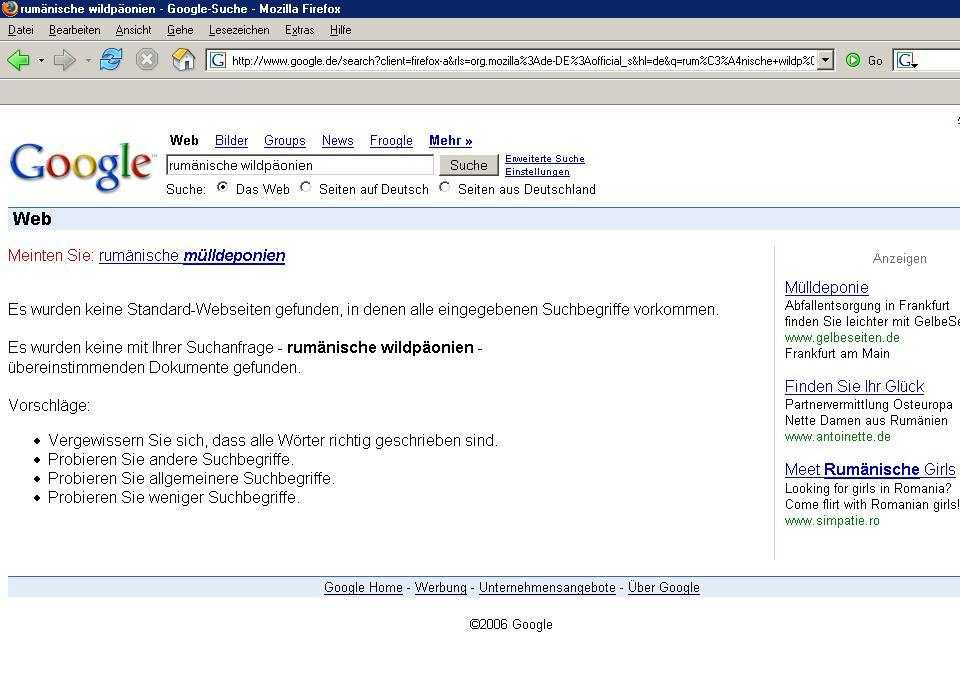Click the Web tab label
960x694 pixels.
pyautogui.click(x=184, y=141)
